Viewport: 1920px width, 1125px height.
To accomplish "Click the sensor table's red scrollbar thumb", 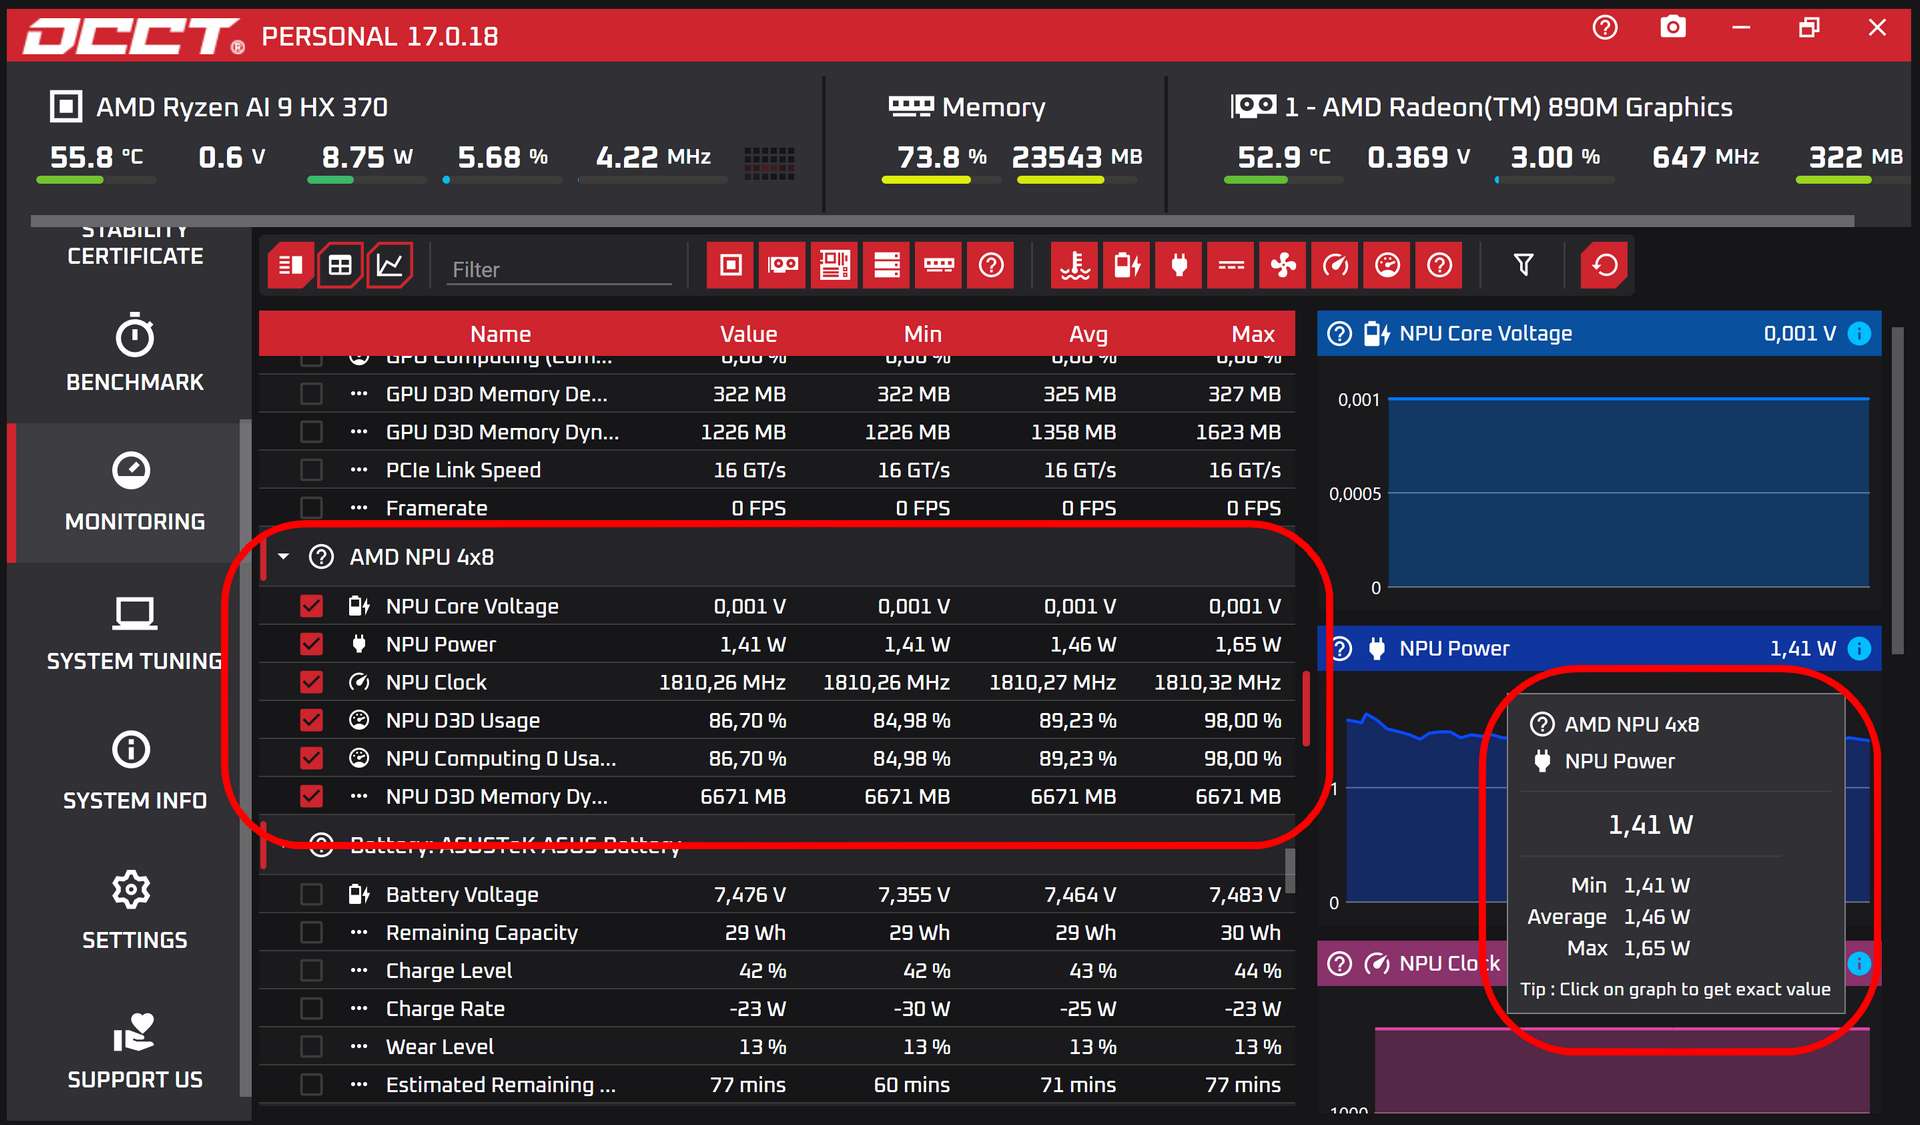I will 1306,709.
